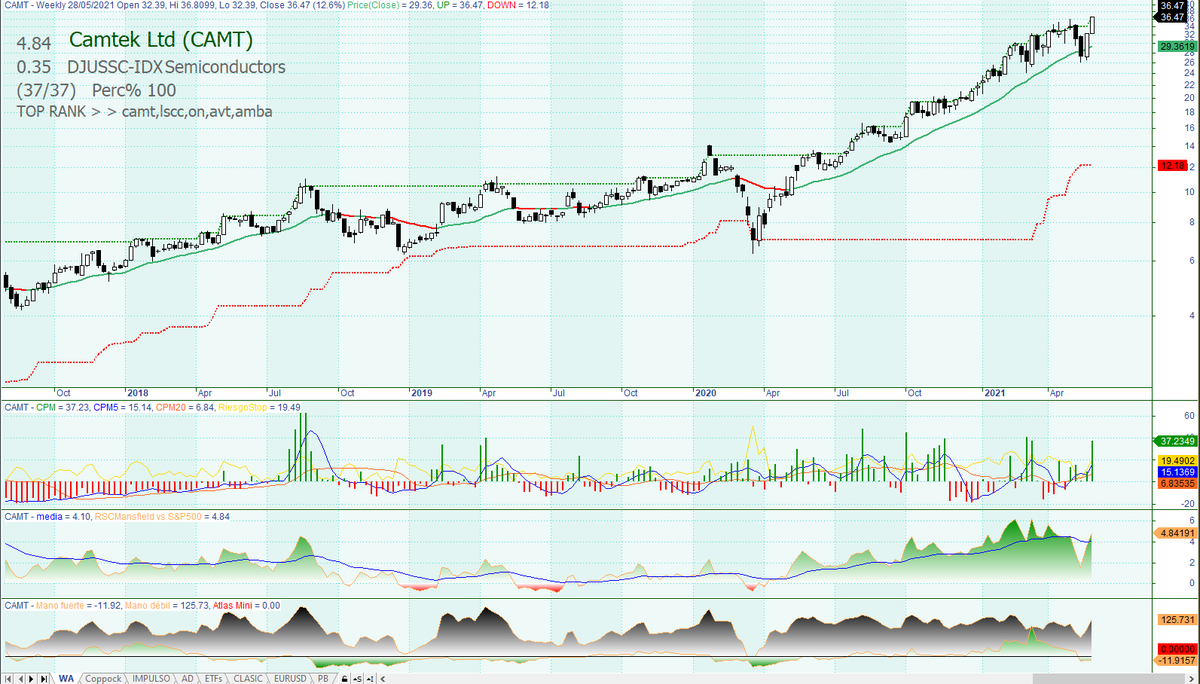Viewport: 1200px width, 684px height.
Task: Click the scroll-left arrow of the chart scrollbar
Action: click(x=384, y=678)
